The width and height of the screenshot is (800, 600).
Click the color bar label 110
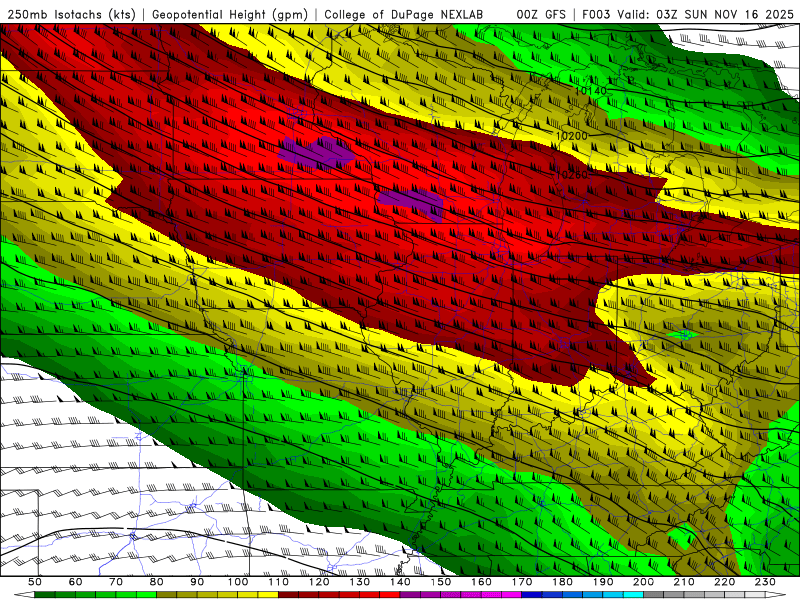[x=279, y=582]
